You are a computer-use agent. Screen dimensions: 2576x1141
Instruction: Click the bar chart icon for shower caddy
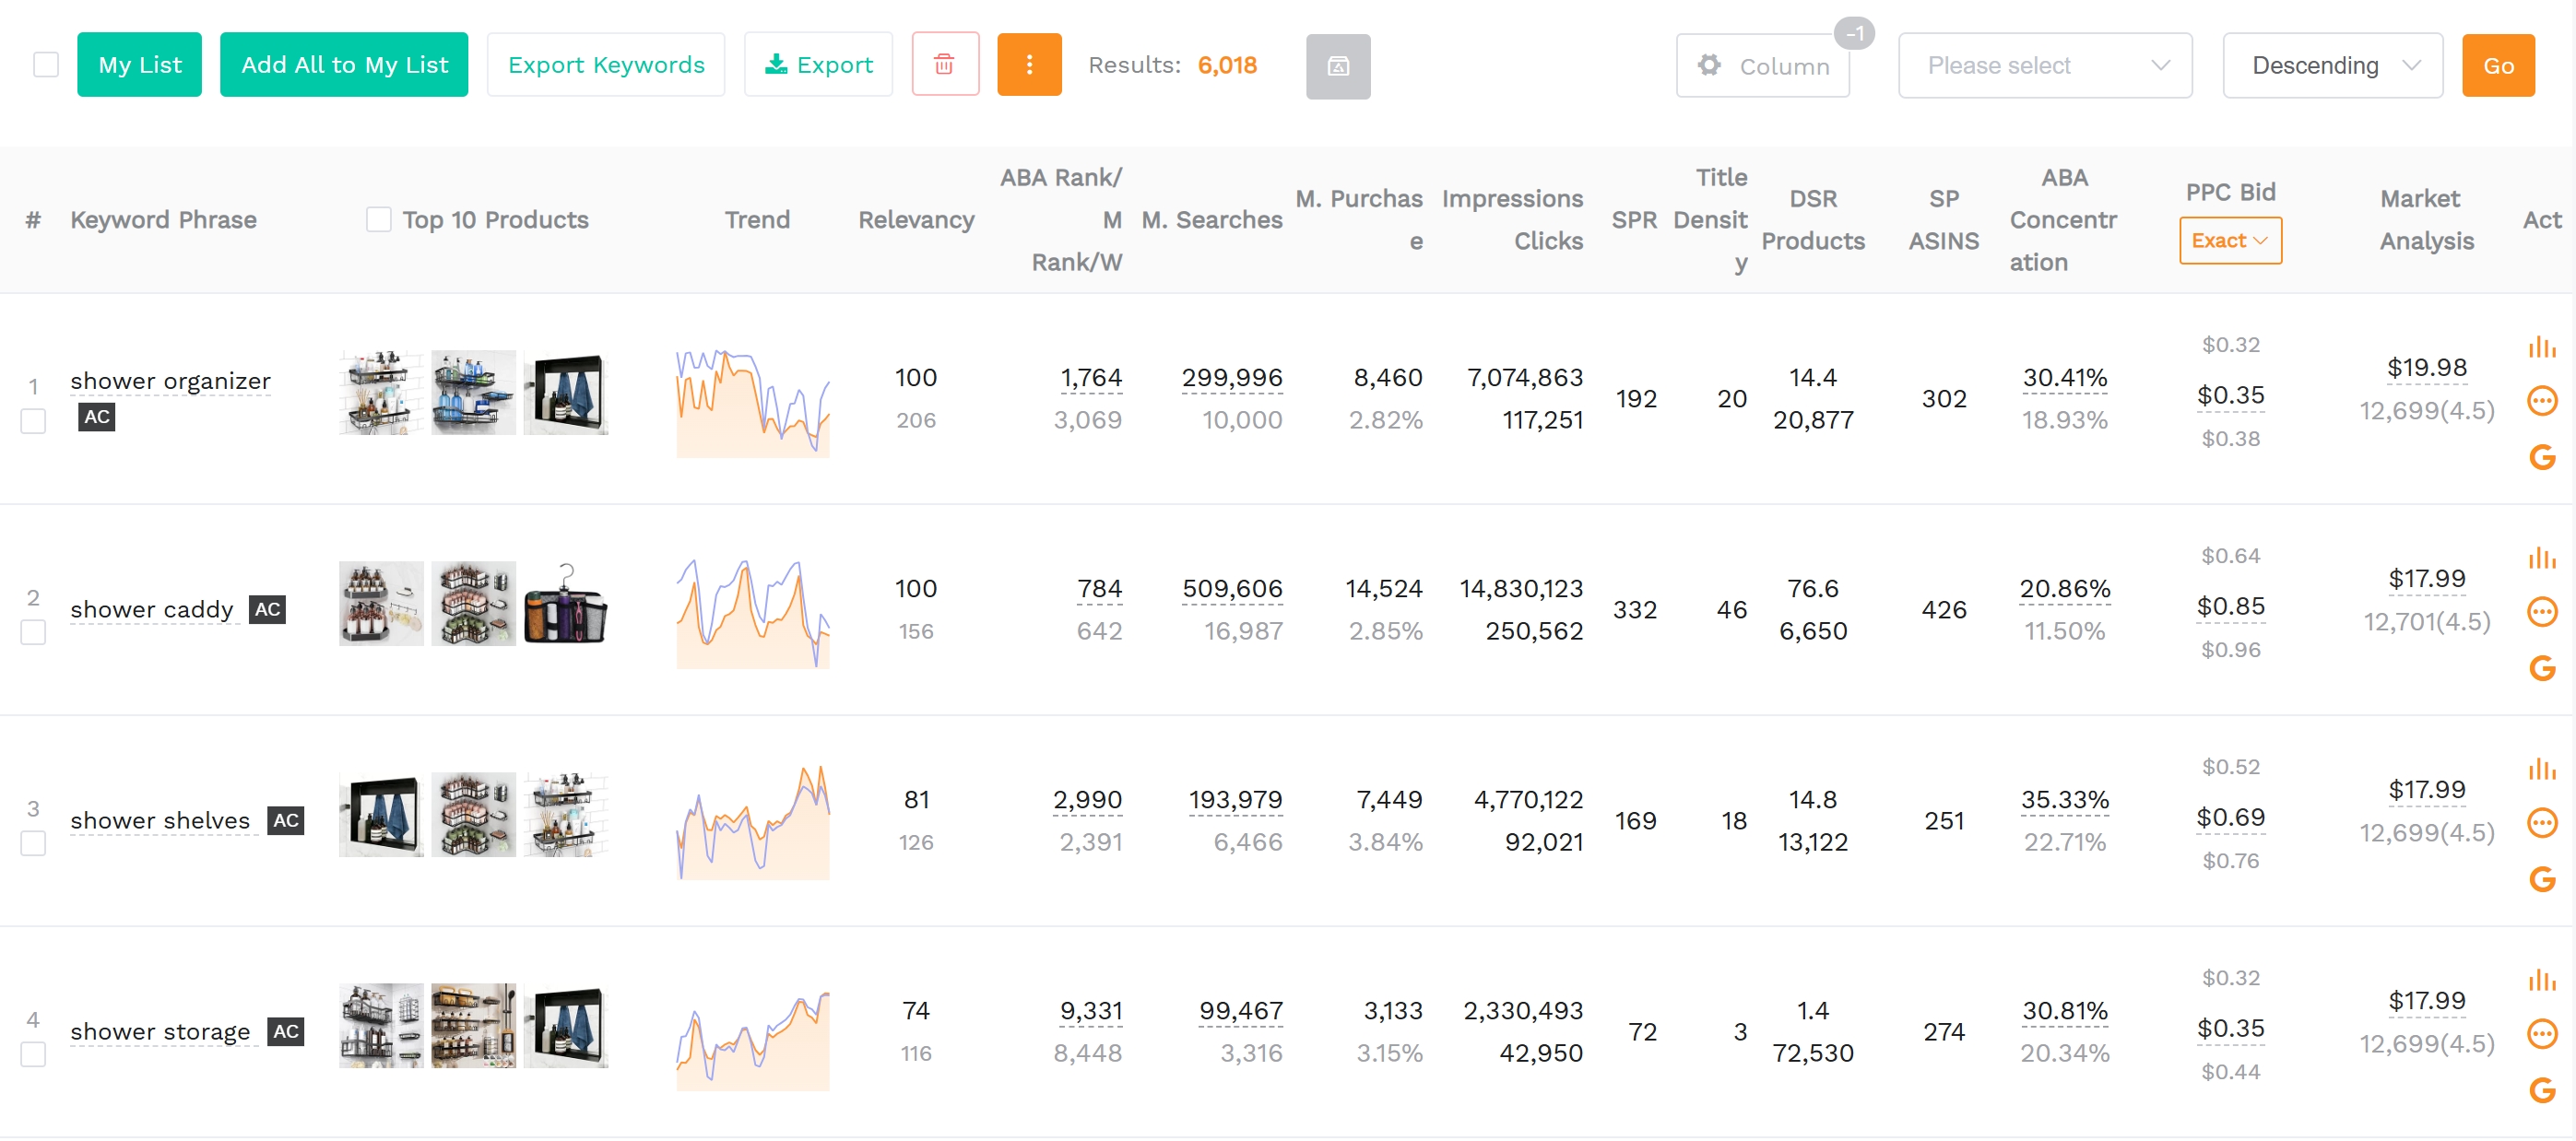click(x=2543, y=556)
